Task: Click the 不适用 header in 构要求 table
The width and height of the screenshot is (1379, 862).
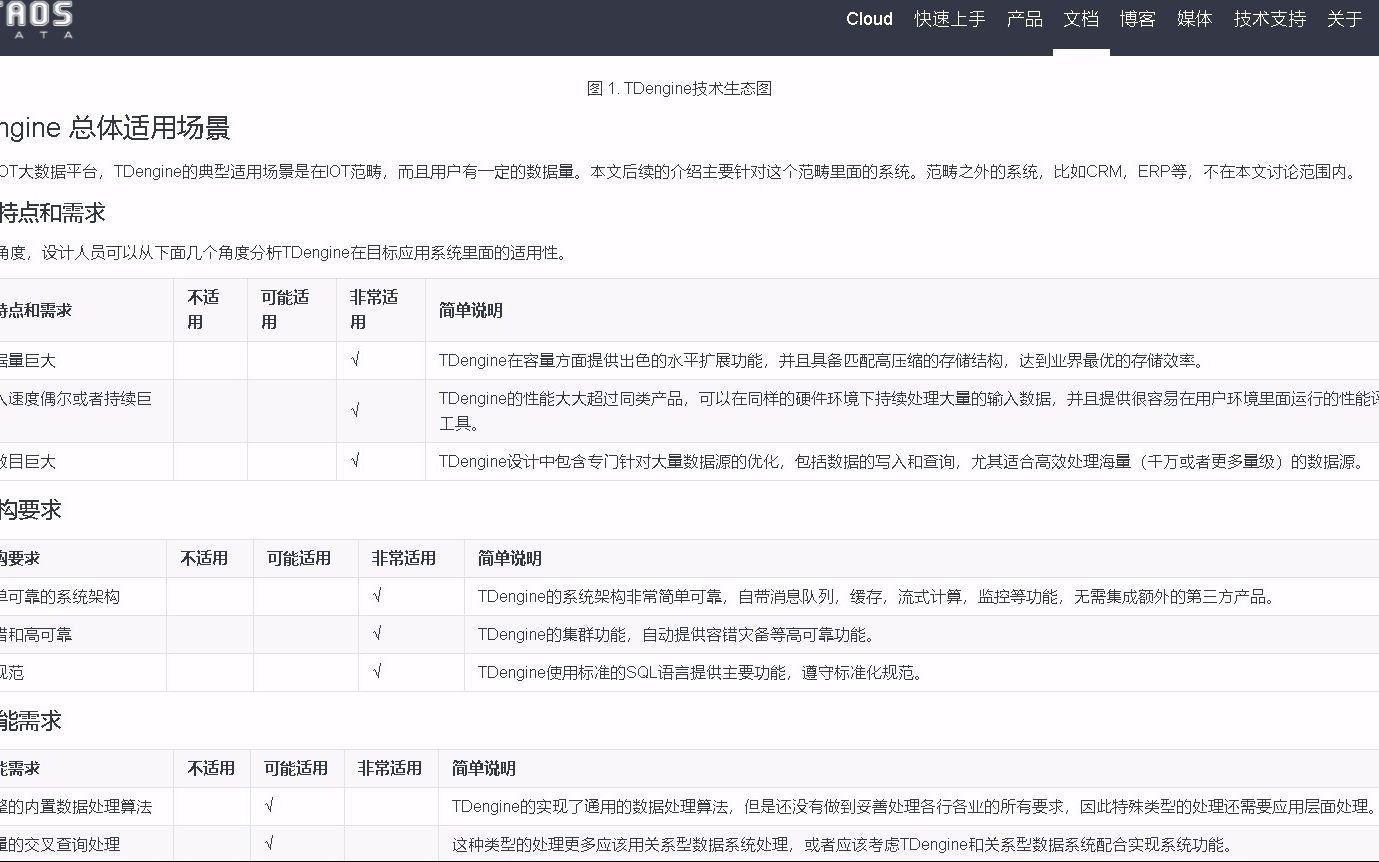Action: pos(204,558)
